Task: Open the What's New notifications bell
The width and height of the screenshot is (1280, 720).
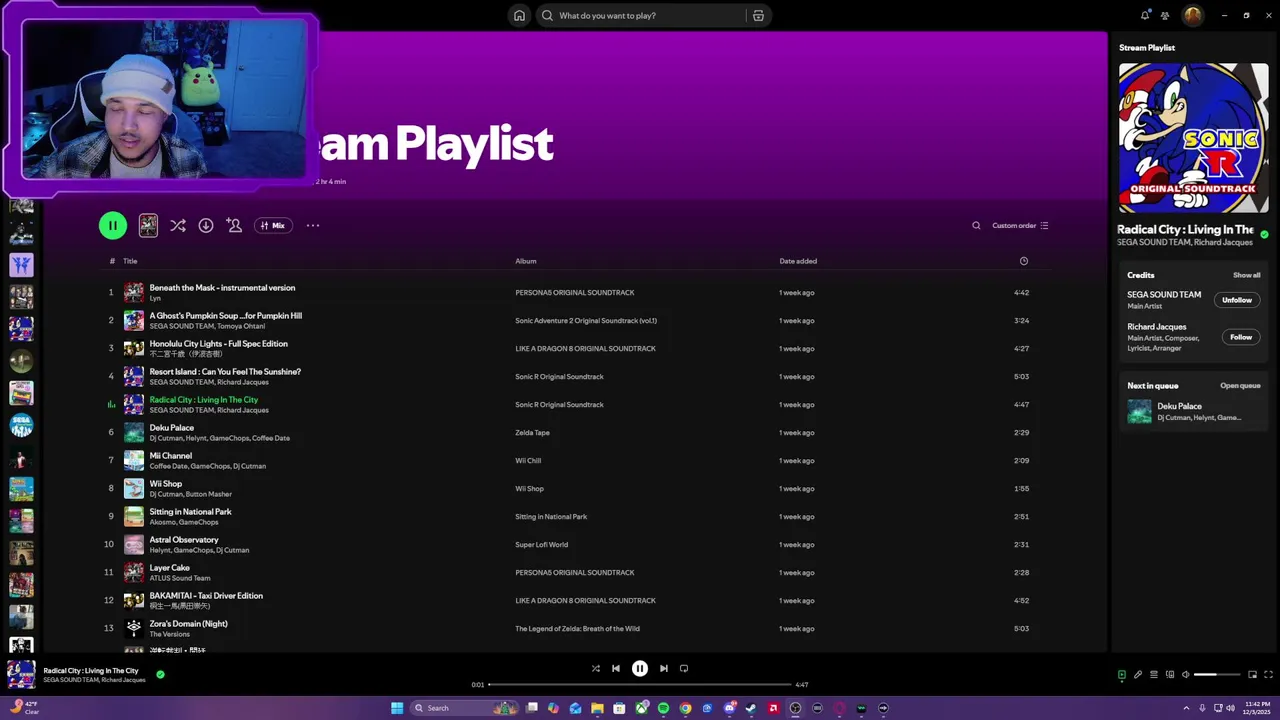Action: (1145, 15)
